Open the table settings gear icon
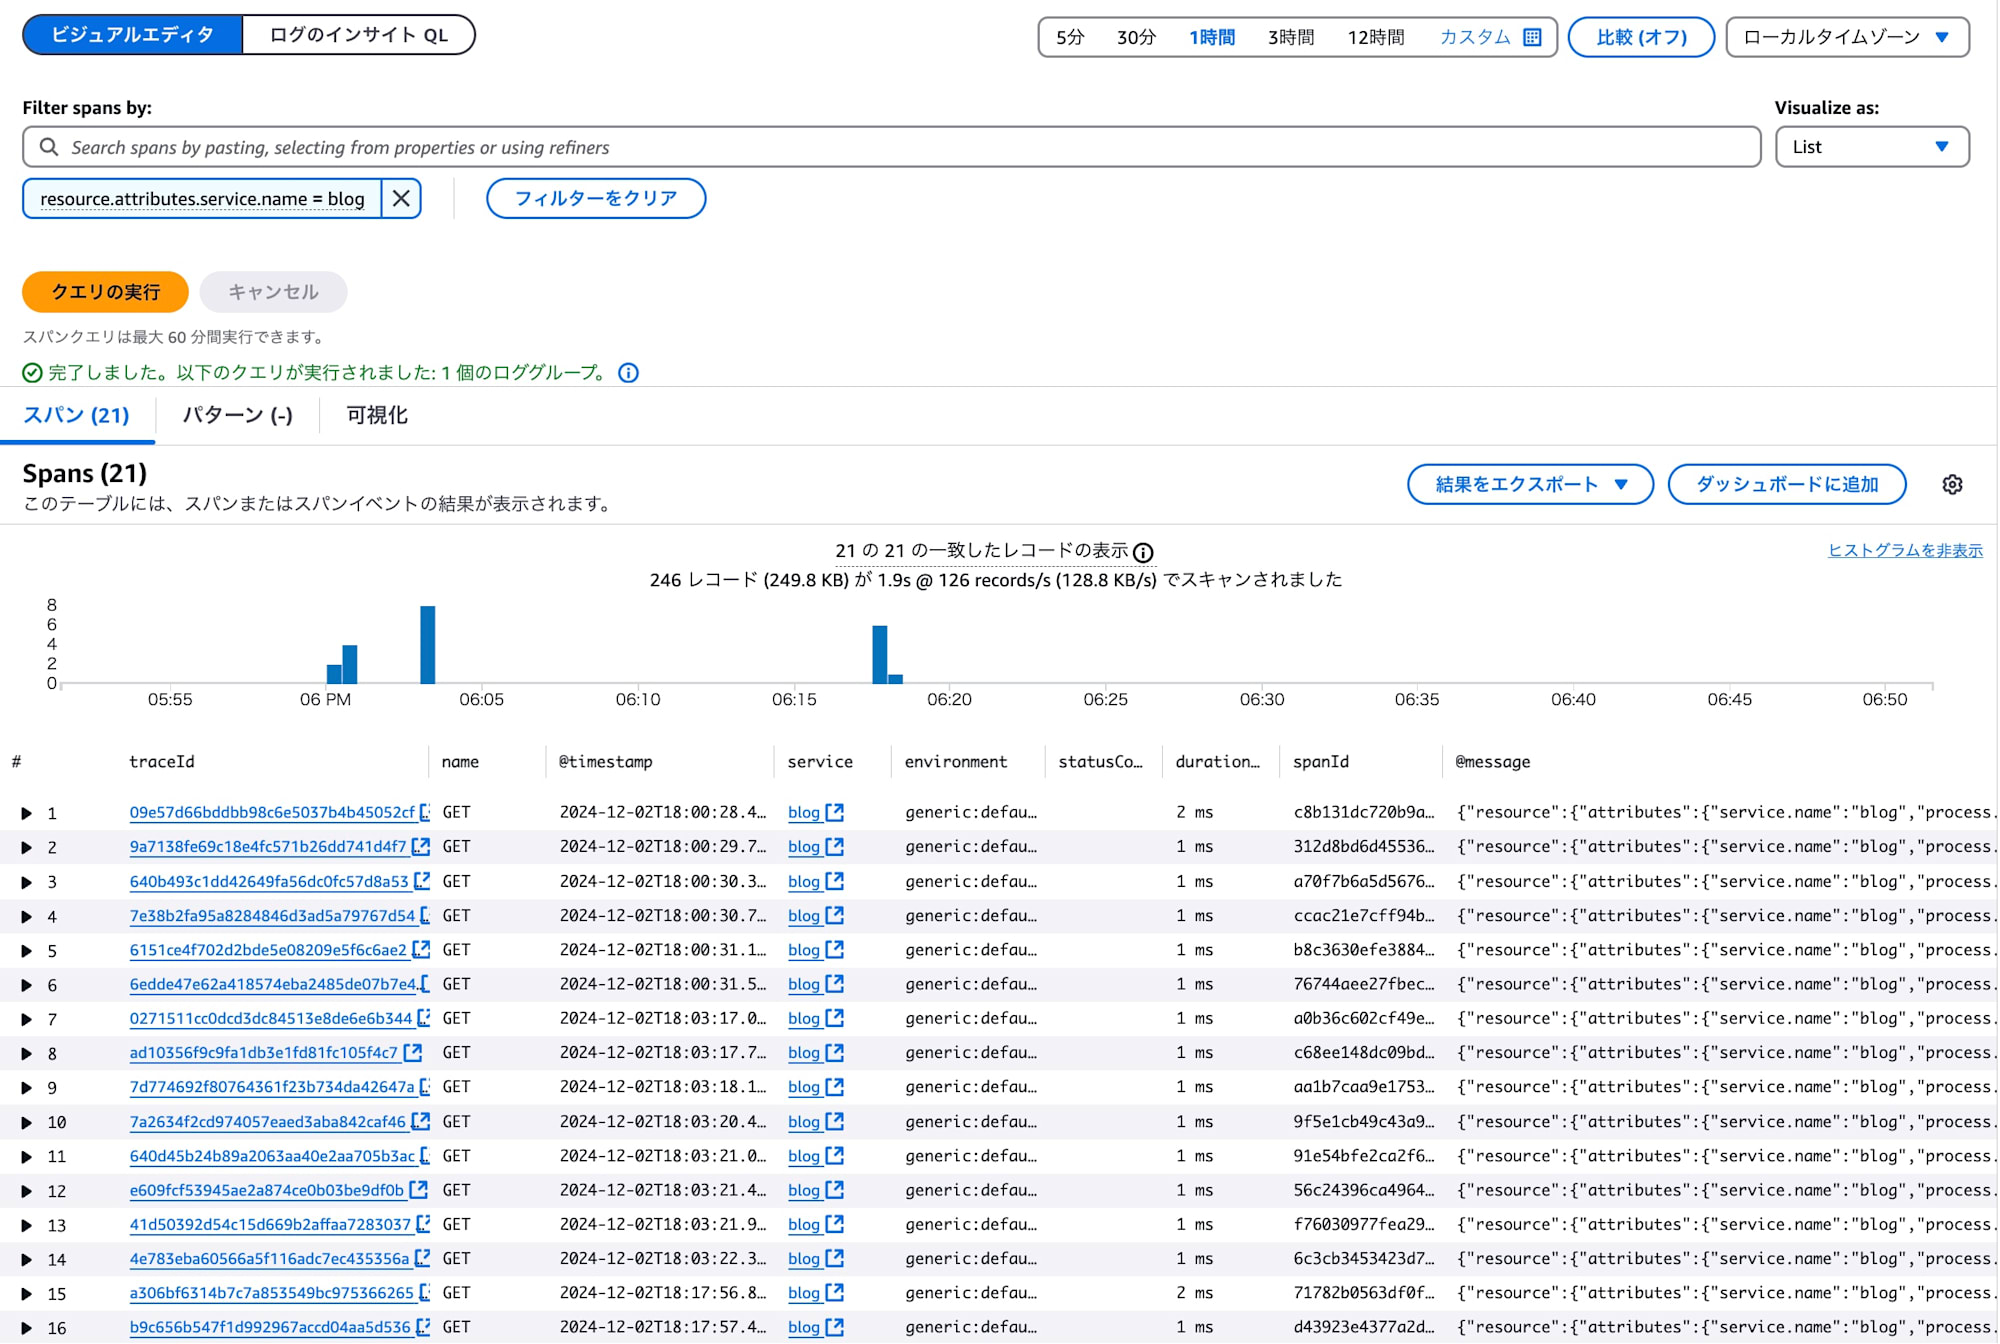 (x=1952, y=485)
